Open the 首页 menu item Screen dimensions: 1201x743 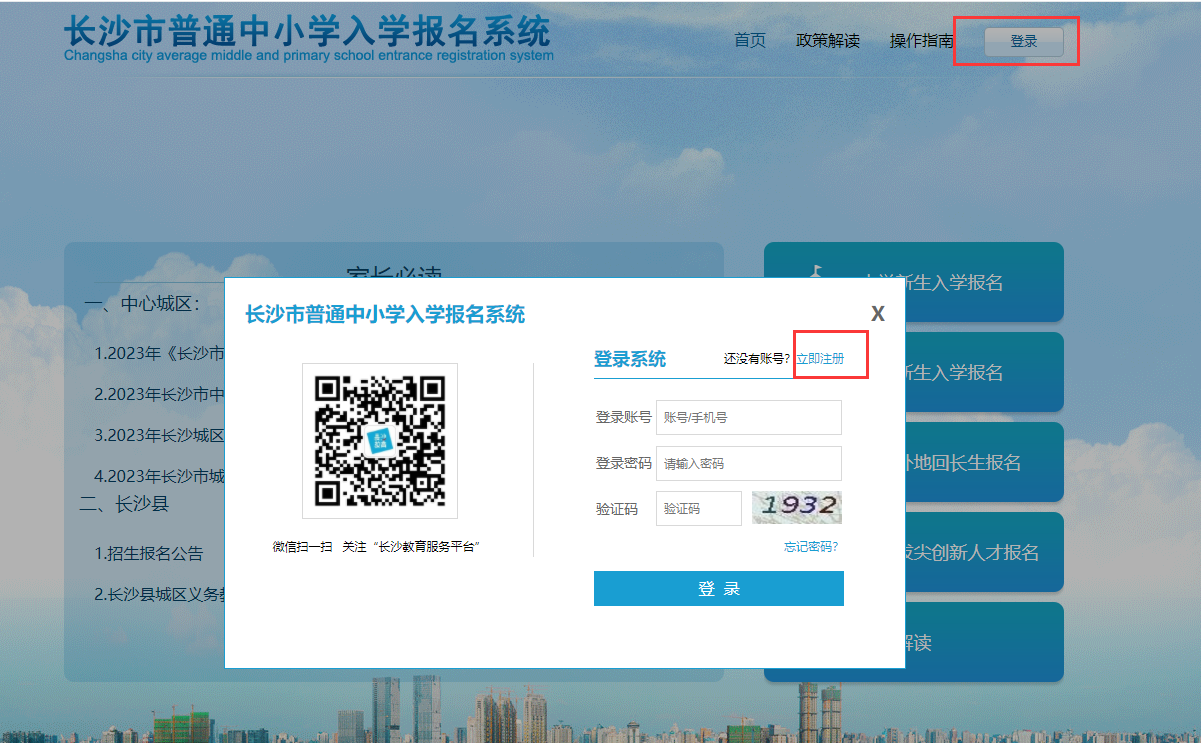[749, 41]
